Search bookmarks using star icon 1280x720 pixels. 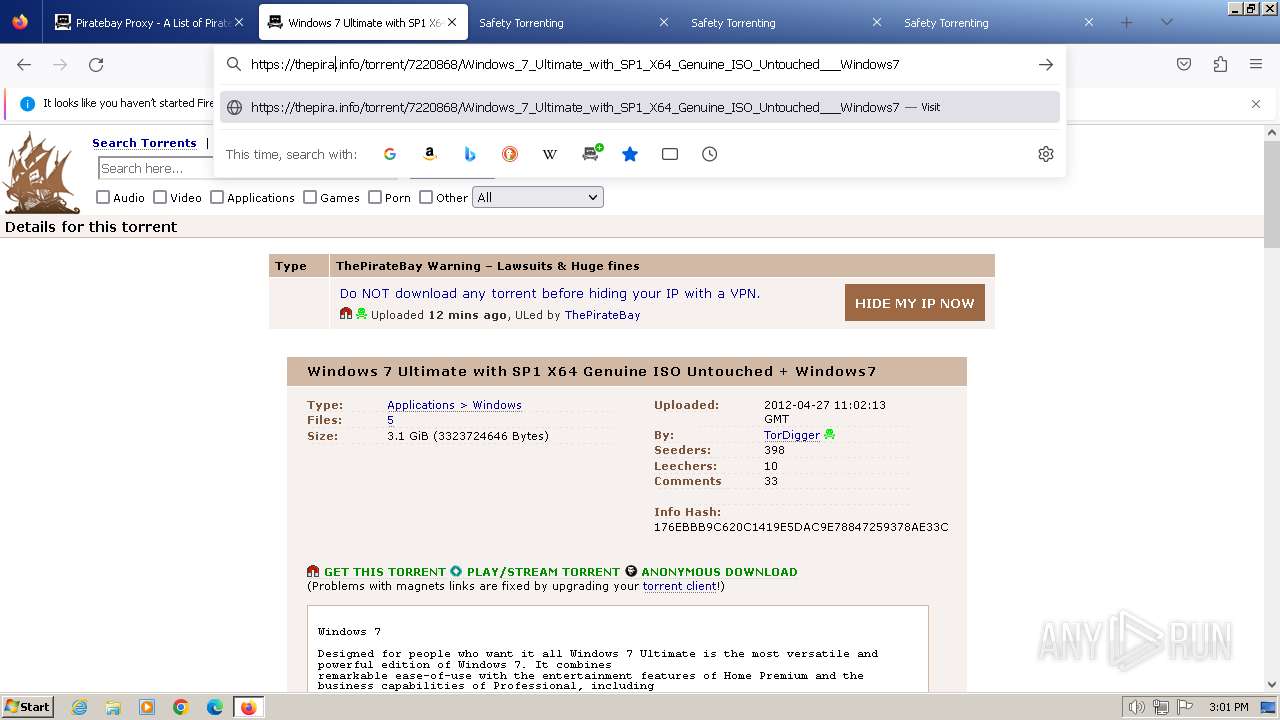tap(630, 154)
